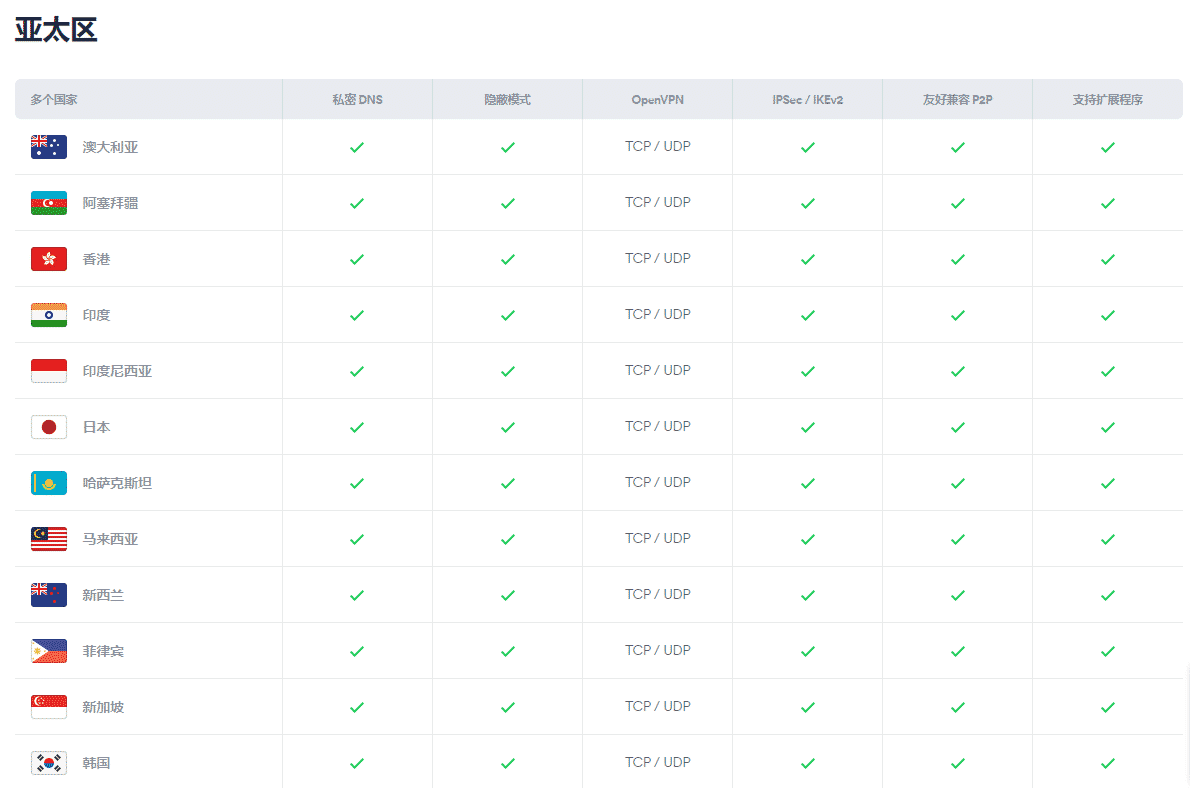The image size is (1190, 788).
Task: Click the 隐蔽模式 checkmark for 香港
Action: click(507, 259)
